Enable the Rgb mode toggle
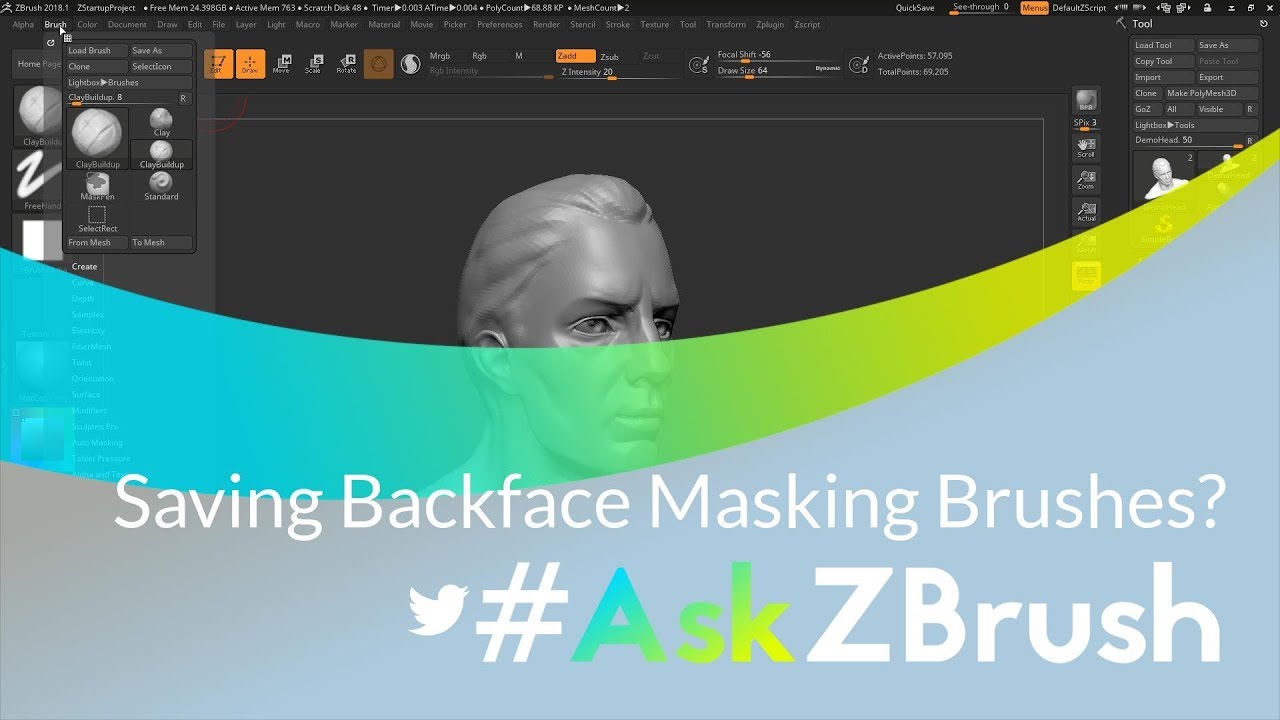Image resolution: width=1280 pixels, height=720 pixels. 480,56
